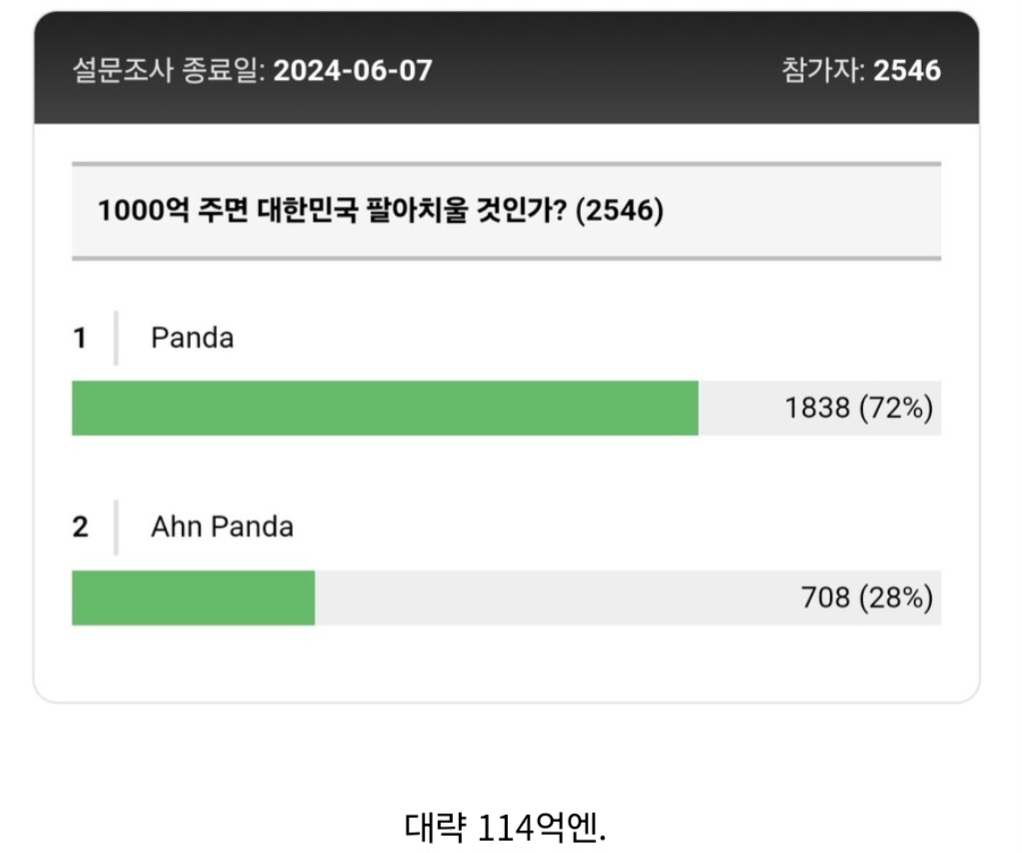Click the caption text 대략 114억엔
This screenshot has height=853, width=1022.
pyautogui.click(x=505, y=828)
